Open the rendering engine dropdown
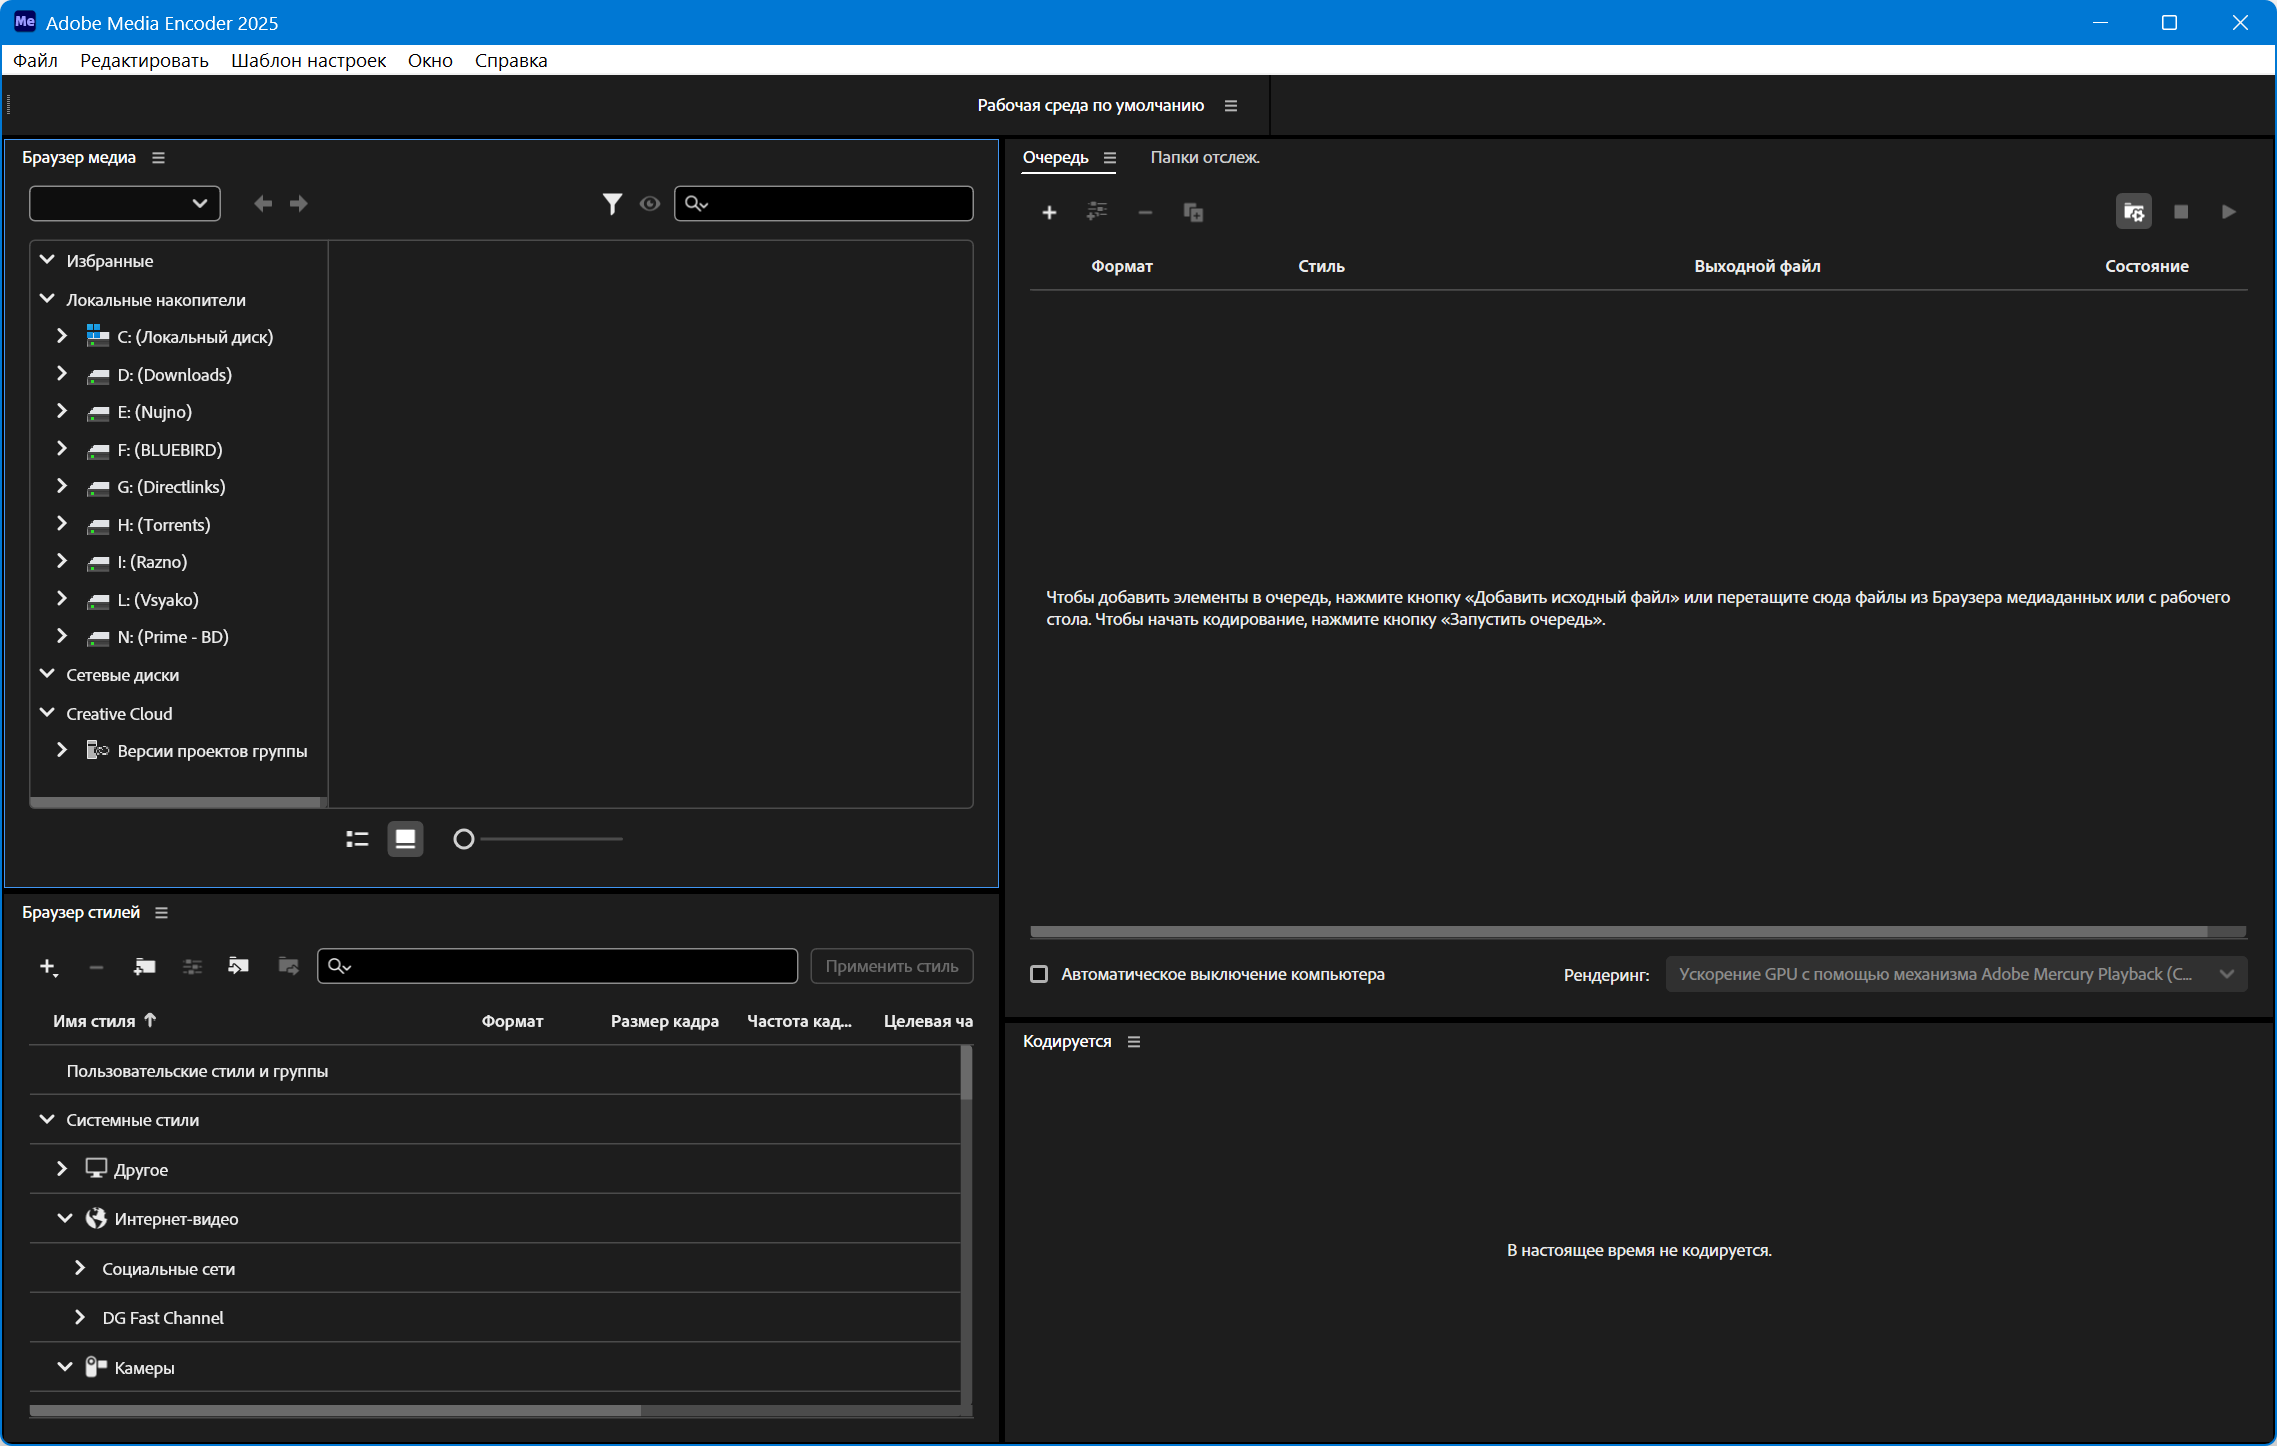This screenshot has width=2277, height=1446. tap(1955, 974)
